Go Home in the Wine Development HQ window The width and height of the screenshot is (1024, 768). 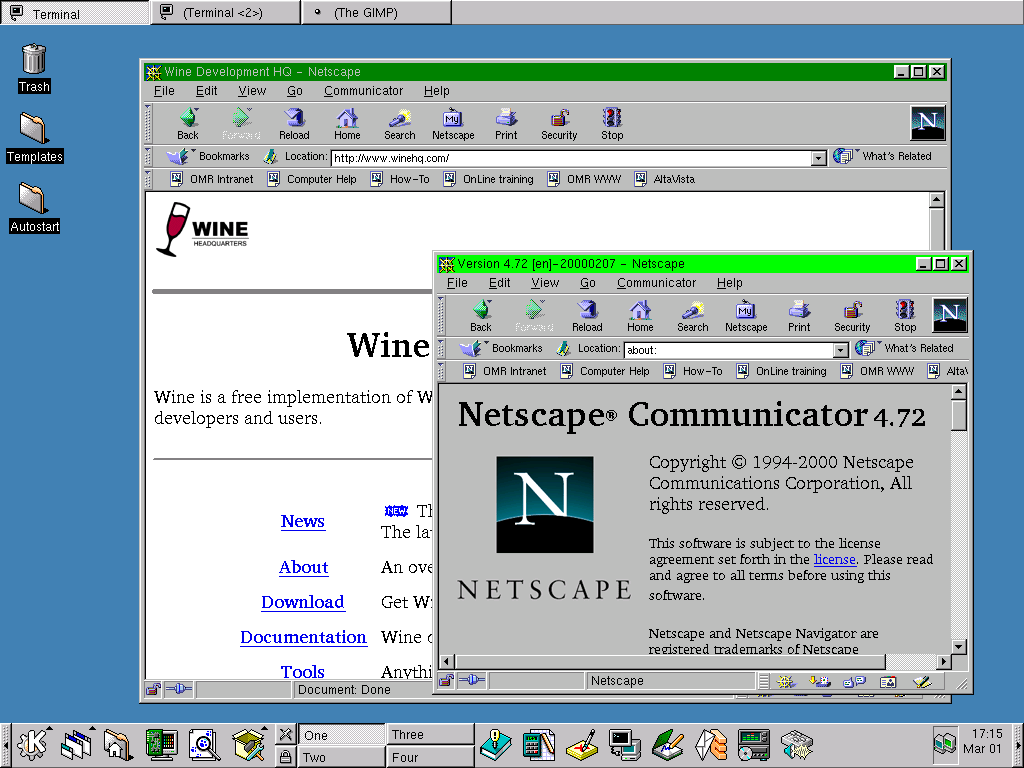(x=347, y=123)
